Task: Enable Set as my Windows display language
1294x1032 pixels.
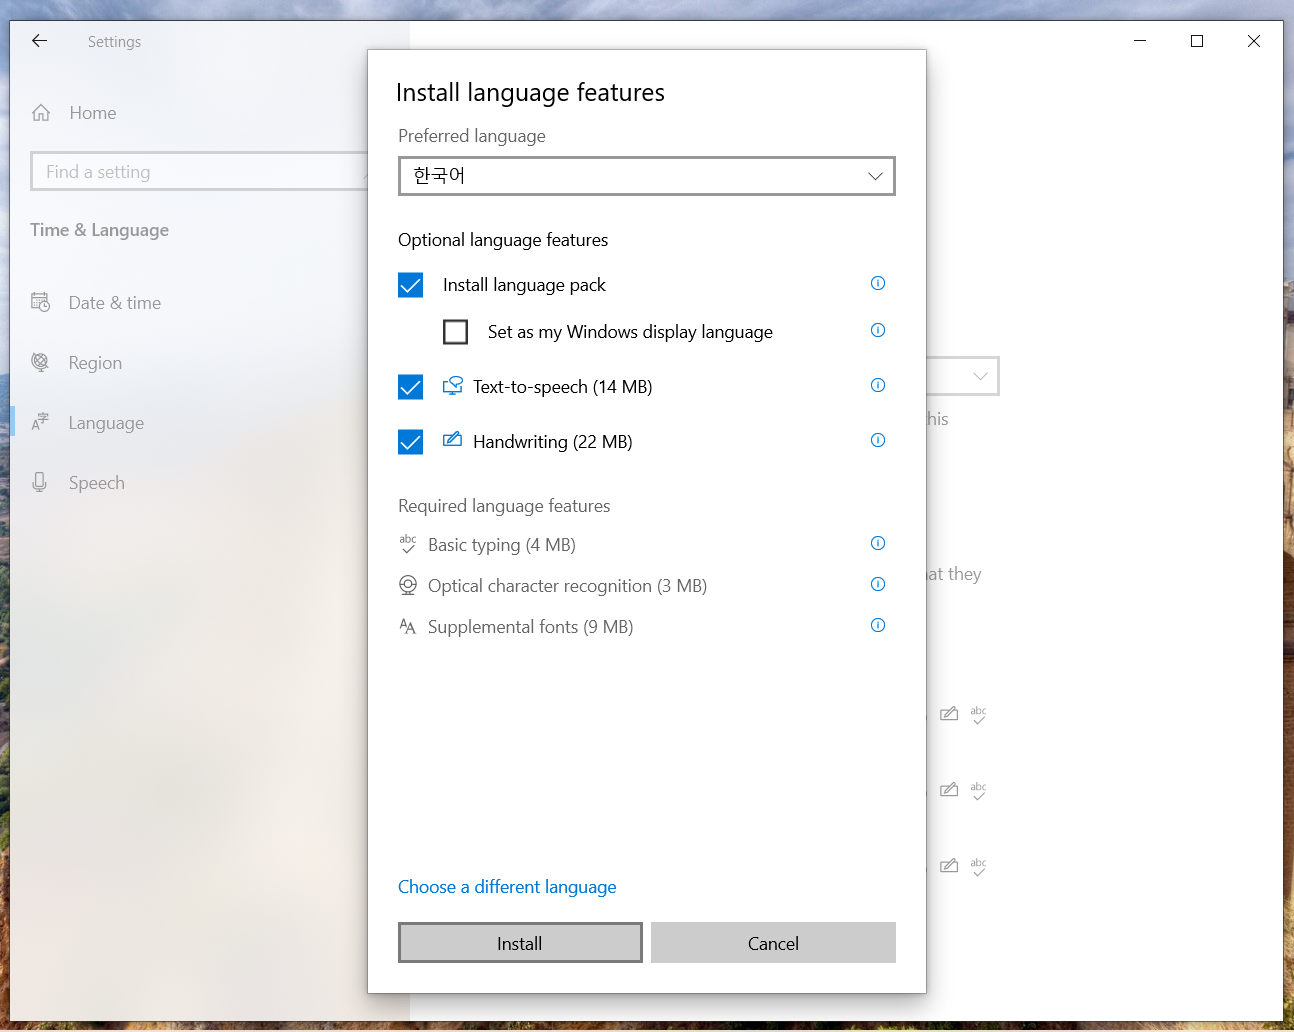Action: click(456, 332)
